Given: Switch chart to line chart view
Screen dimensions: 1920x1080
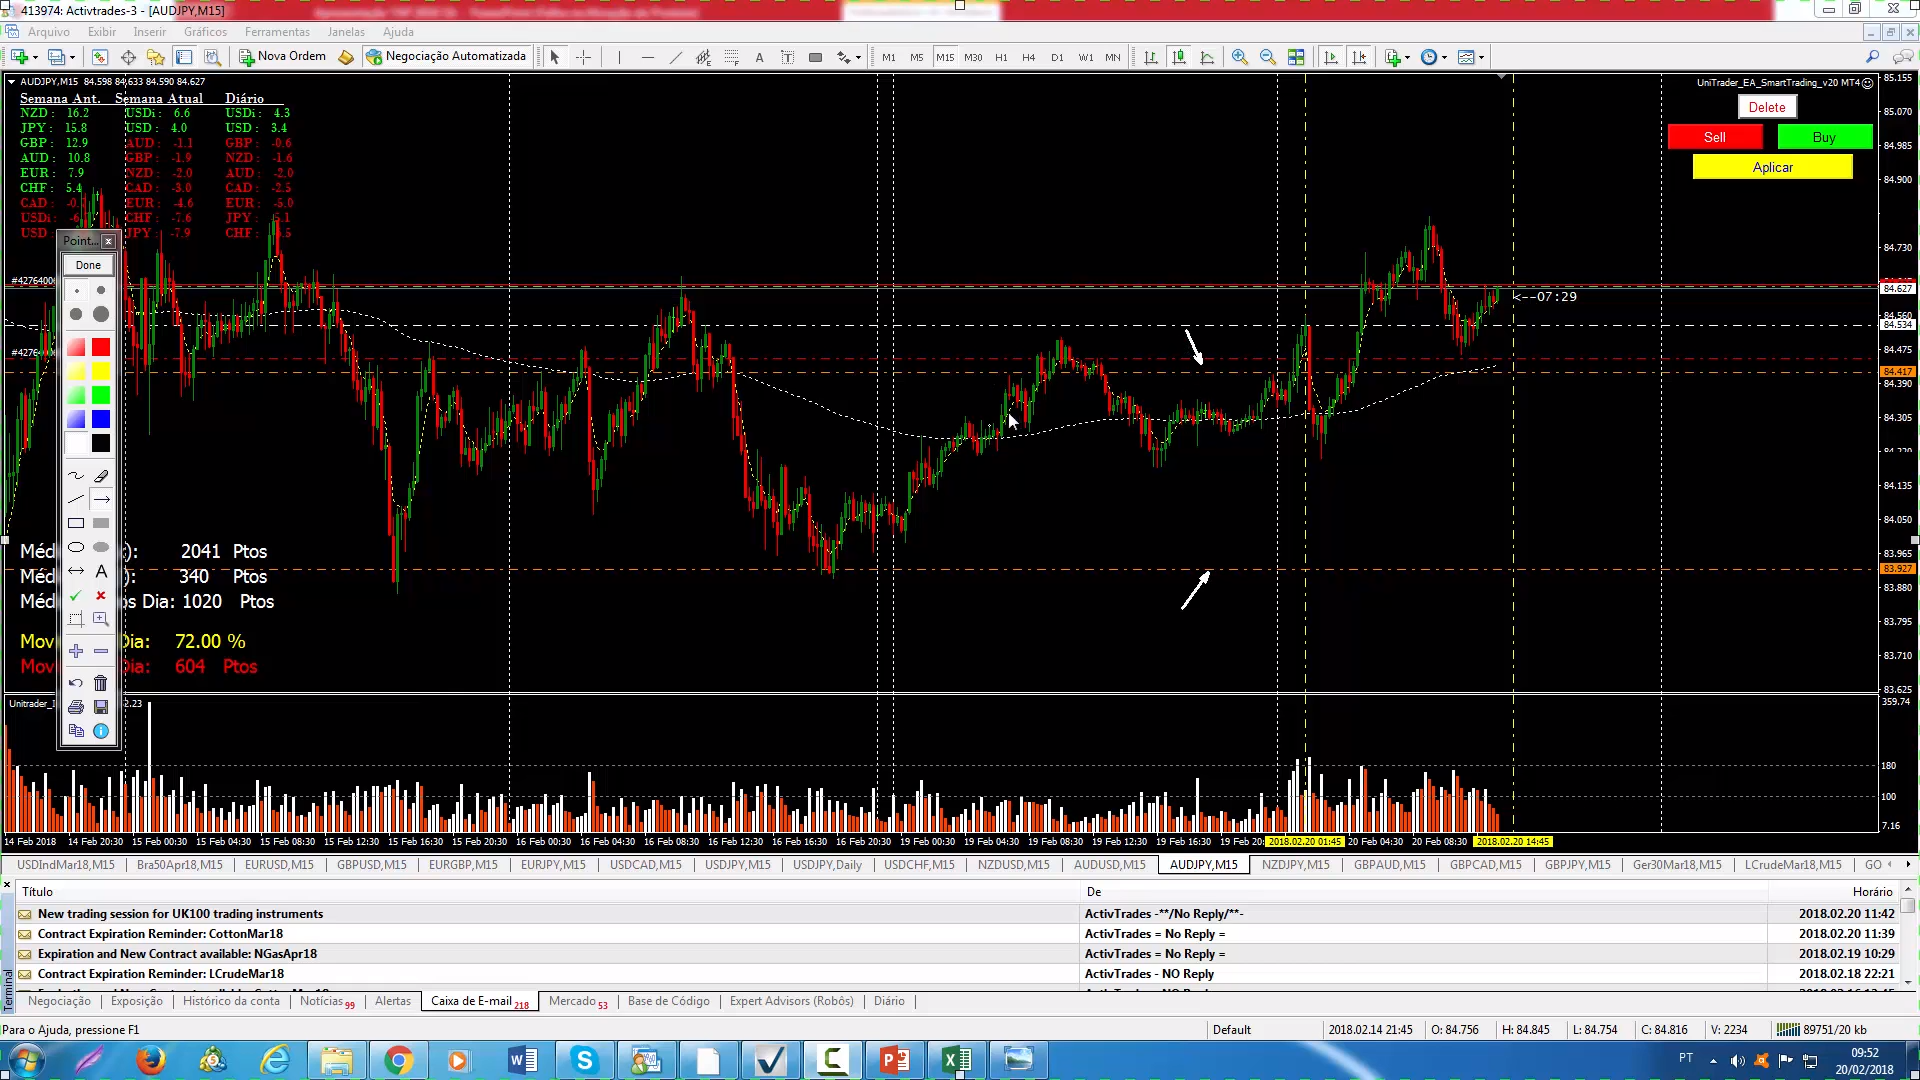Looking at the screenshot, I should pos(1207,57).
